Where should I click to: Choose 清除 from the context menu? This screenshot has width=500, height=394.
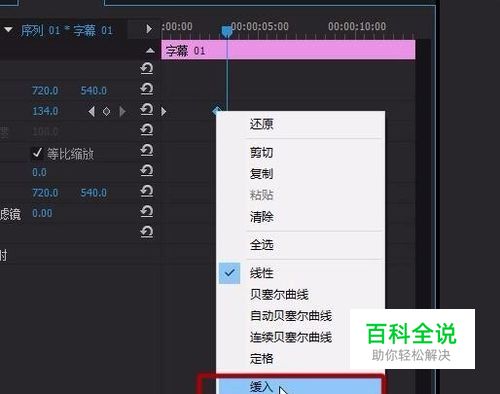(300, 217)
